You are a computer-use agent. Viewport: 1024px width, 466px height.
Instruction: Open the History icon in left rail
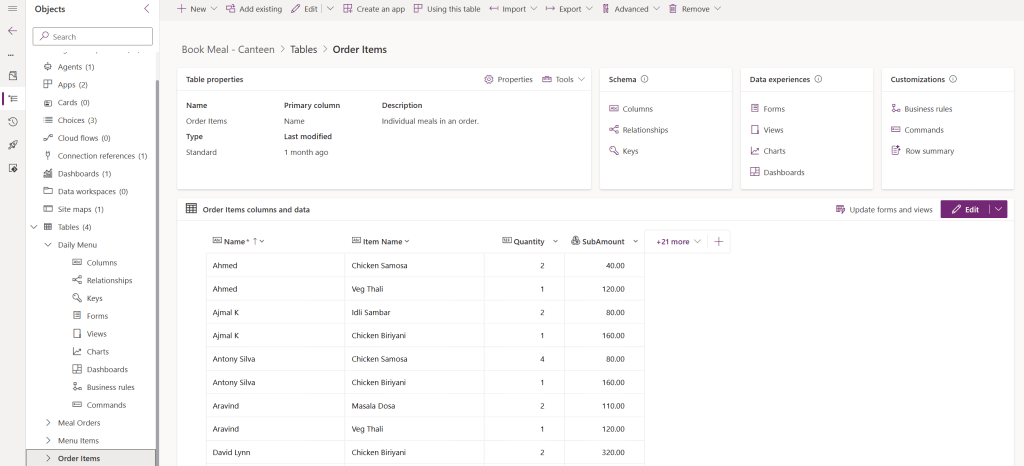(12, 121)
